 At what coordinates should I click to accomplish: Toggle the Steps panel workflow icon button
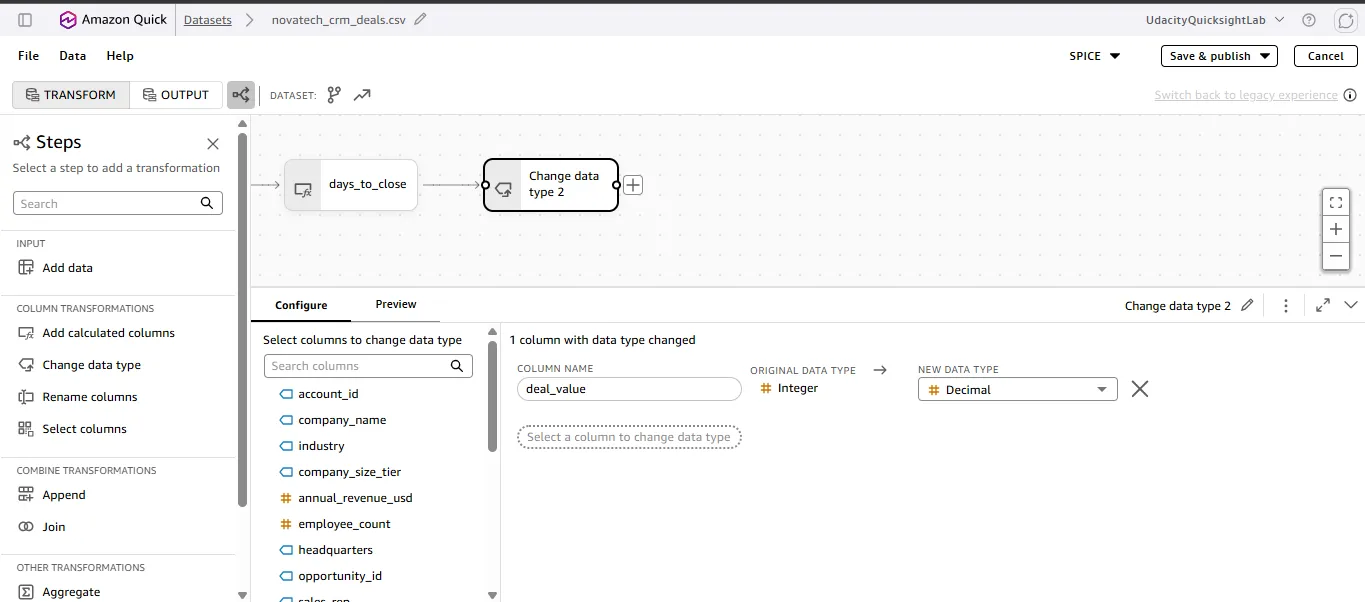click(x=241, y=95)
